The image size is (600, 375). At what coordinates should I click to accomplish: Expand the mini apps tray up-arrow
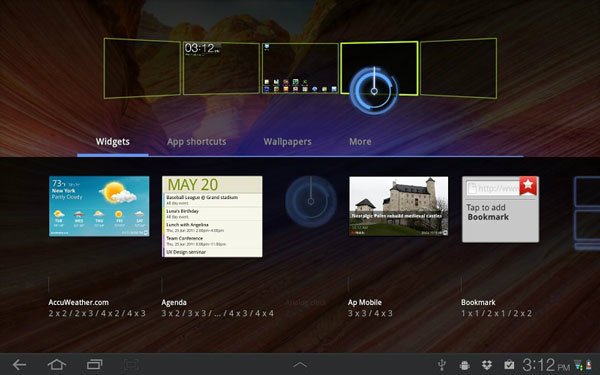(x=300, y=365)
